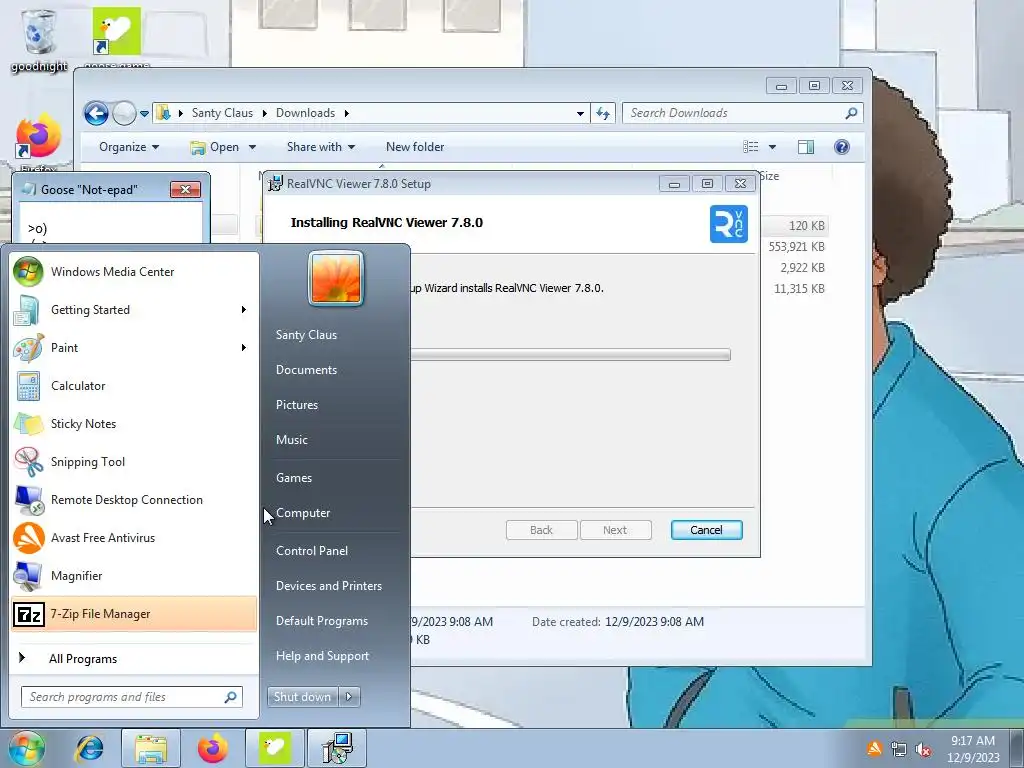1024x768 pixels.
Task: Click the RealVNC logo in the installer
Action: 729,224
